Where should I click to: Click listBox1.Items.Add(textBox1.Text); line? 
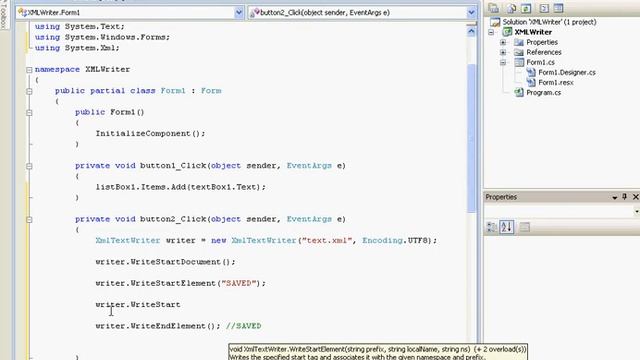(180, 187)
